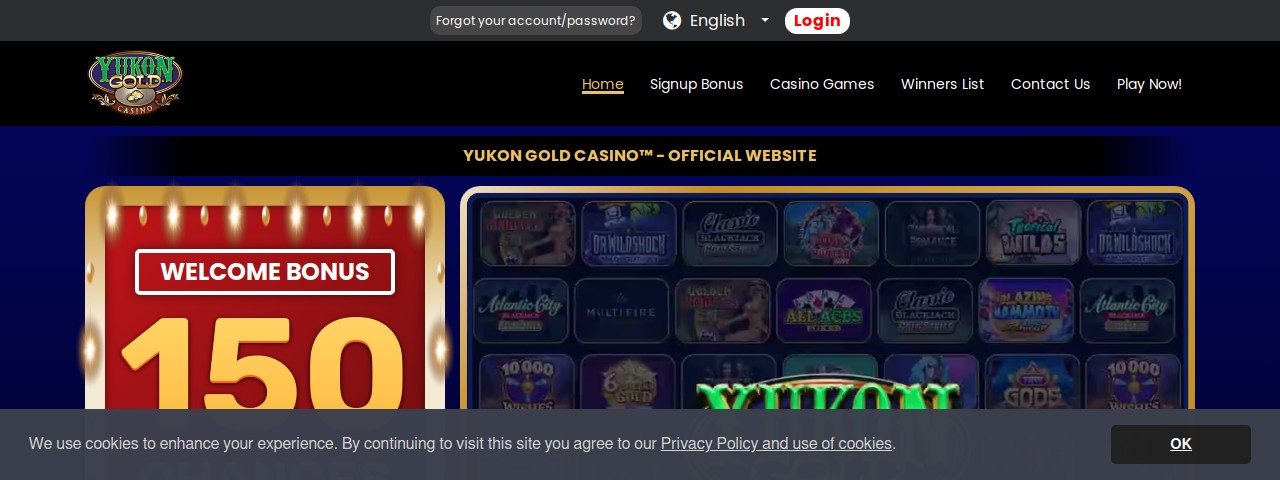Open the Signup Bonus page
1280x480 pixels.
[x=696, y=84]
